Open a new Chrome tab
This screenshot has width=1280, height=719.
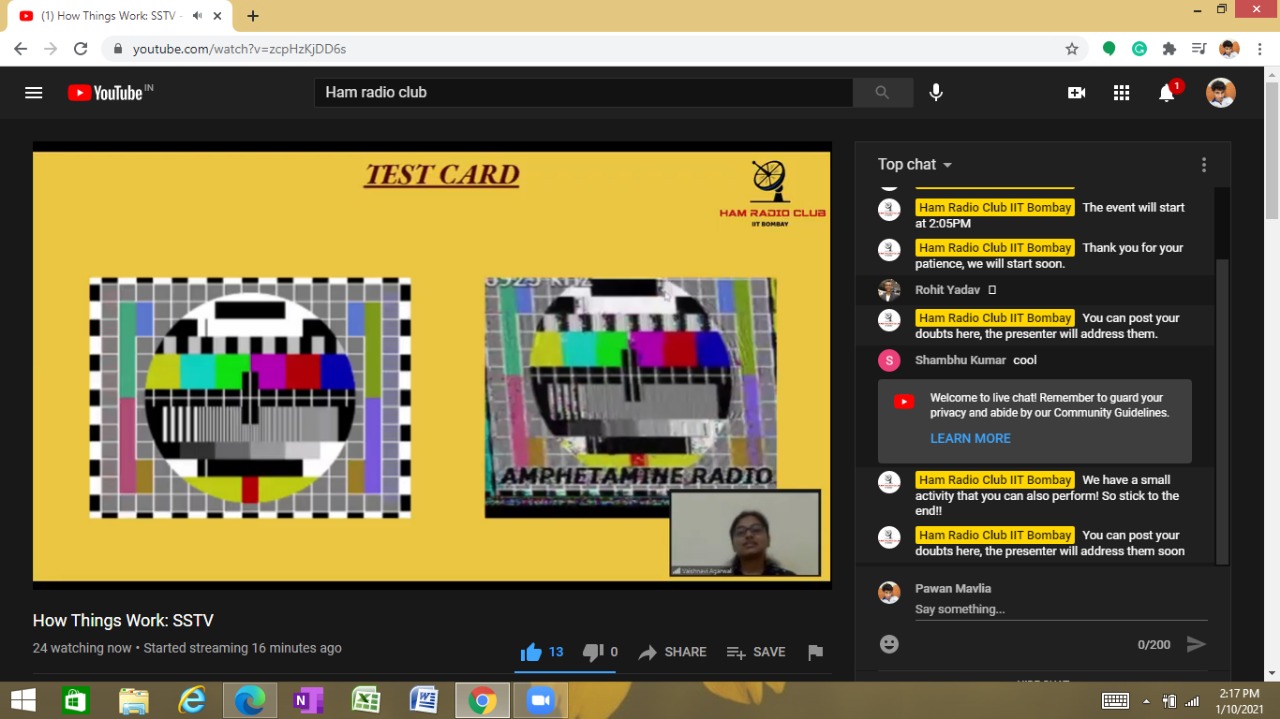pos(252,16)
